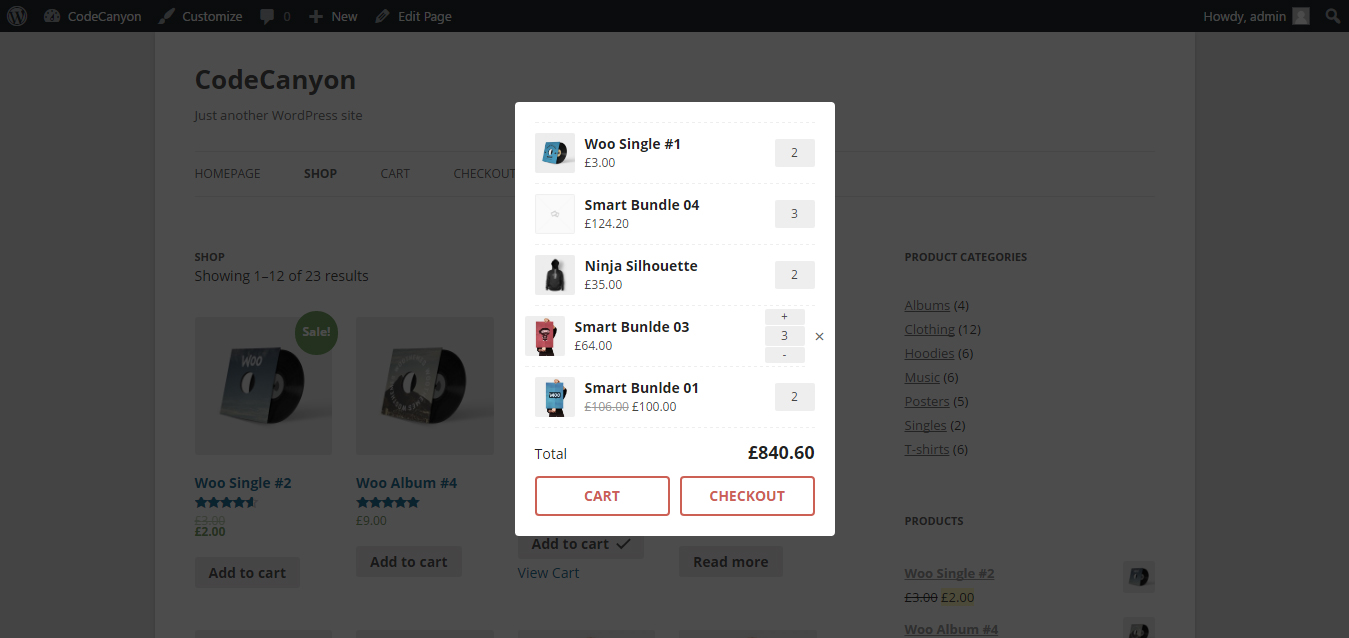Image resolution: width=1349 pixels, height=638 pixels.
Task: Increase Smart Bunlde 03 quantity with plus
Action: coord(784,317)
